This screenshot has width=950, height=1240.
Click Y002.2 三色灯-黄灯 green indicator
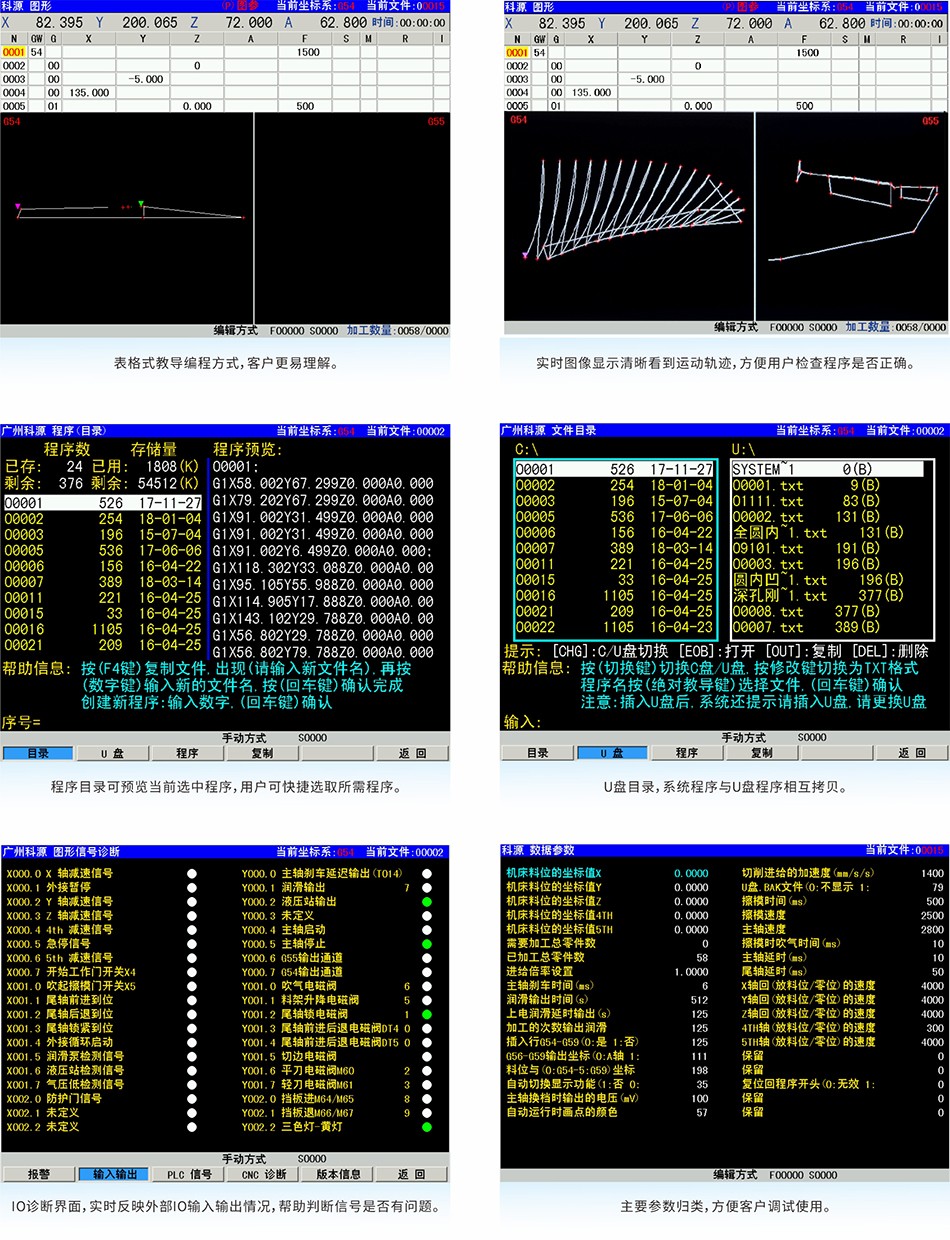coord(427,1126)
